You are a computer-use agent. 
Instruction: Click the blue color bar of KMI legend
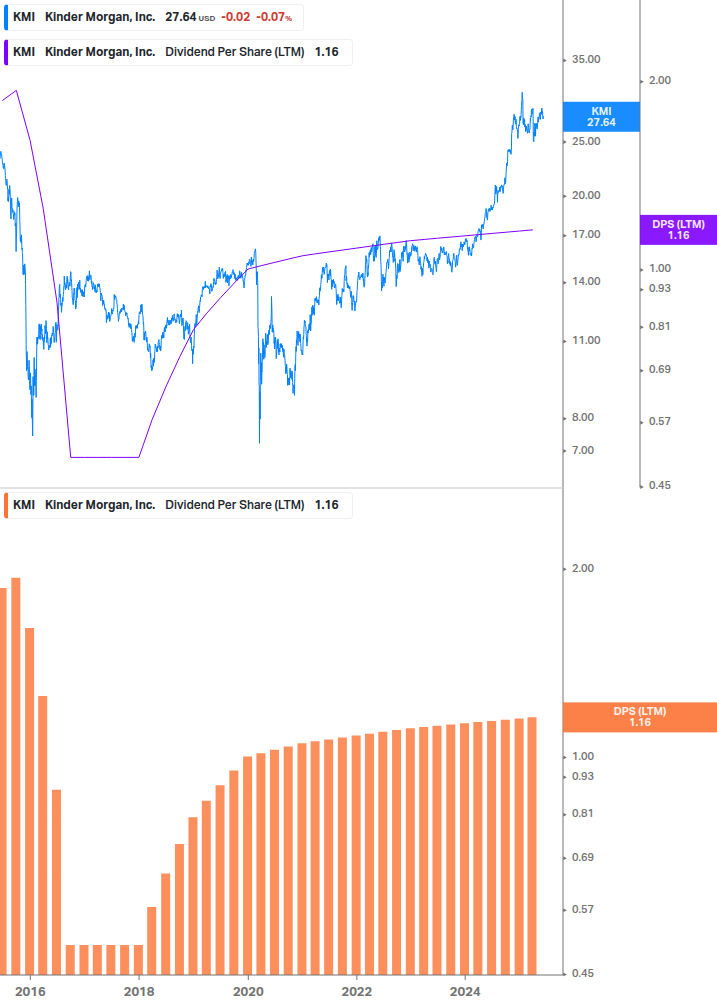pos(6,17)
